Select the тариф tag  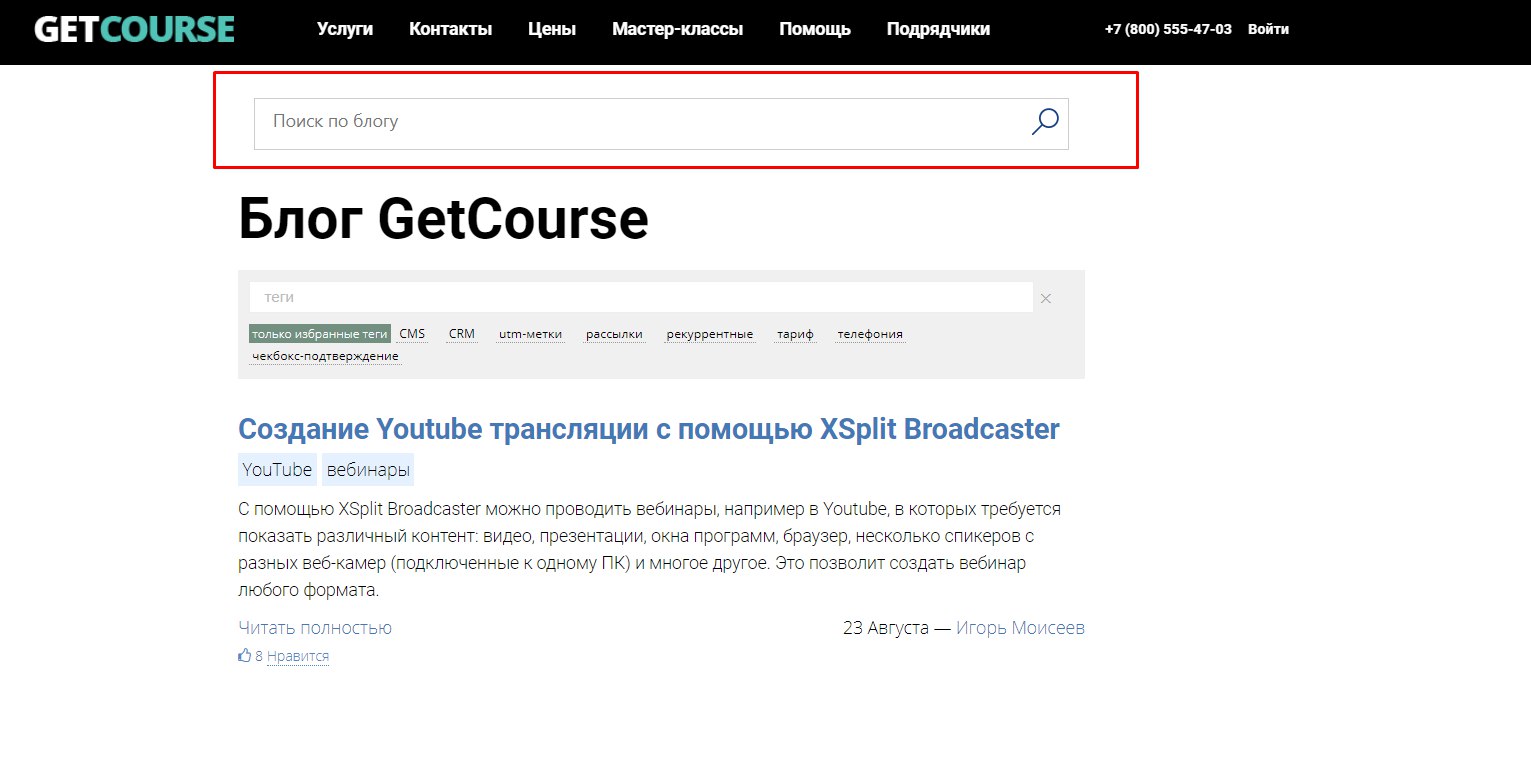tap(796, 334)
